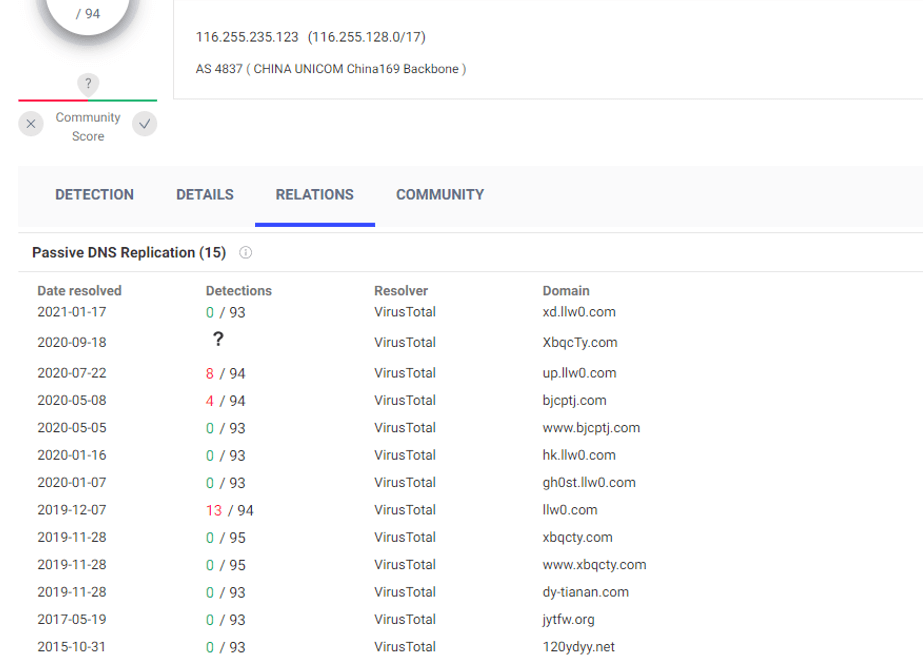The image size is (923, 668).
Task: Open the DETAILS tab
Action: click(205, 195)
